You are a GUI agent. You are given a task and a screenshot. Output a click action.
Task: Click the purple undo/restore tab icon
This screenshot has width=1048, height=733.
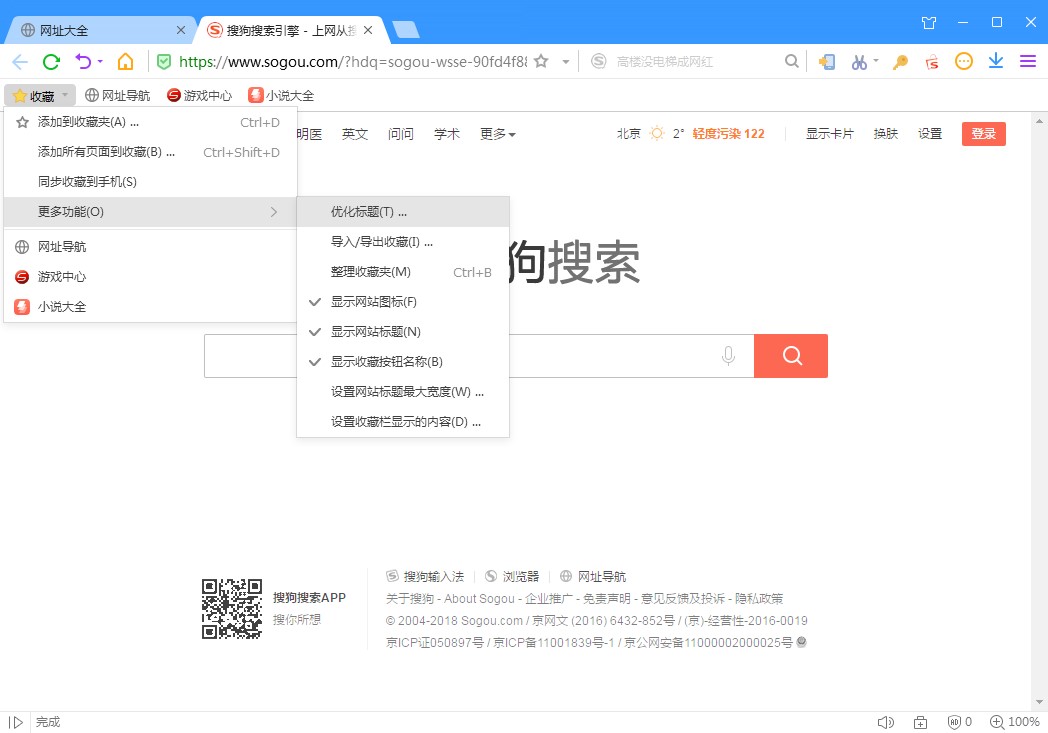[84, 61]
